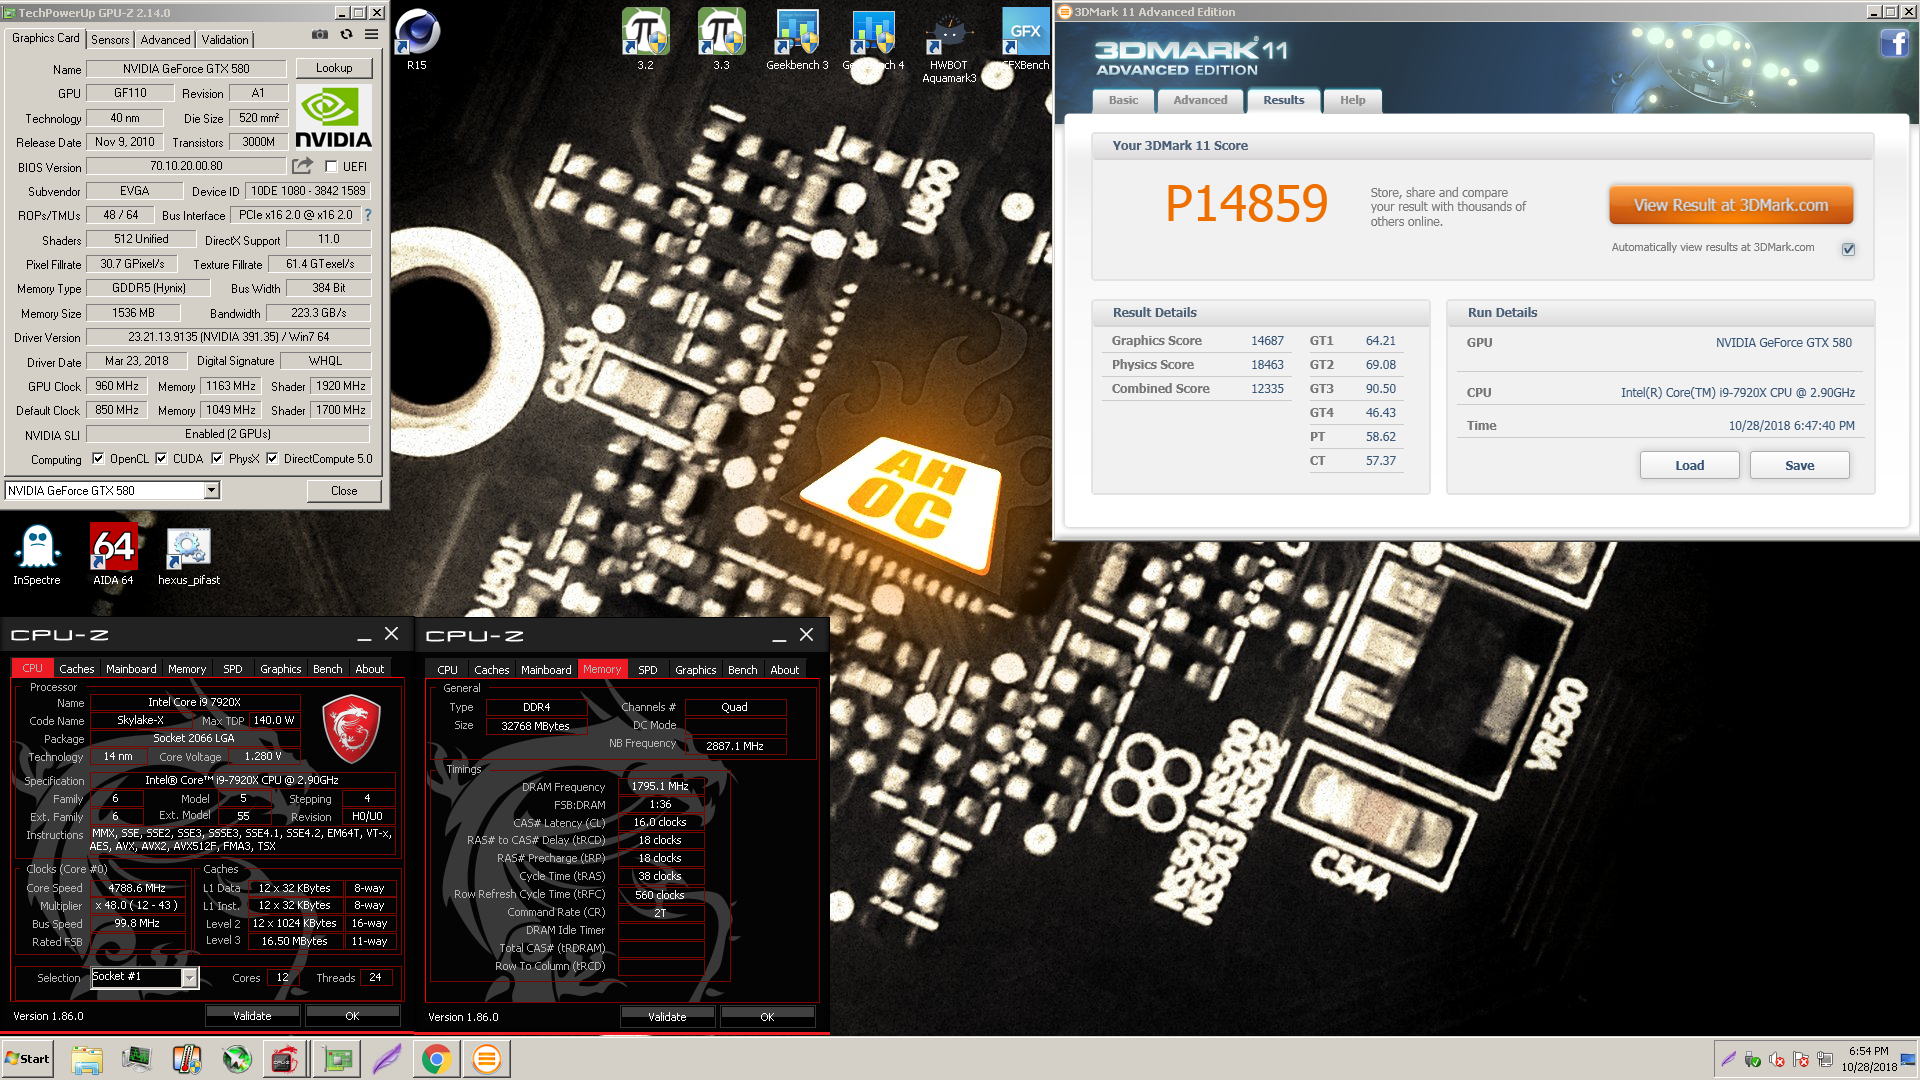Click the Core Speed value 4788.6 MHz

click(x=137, y=888)
